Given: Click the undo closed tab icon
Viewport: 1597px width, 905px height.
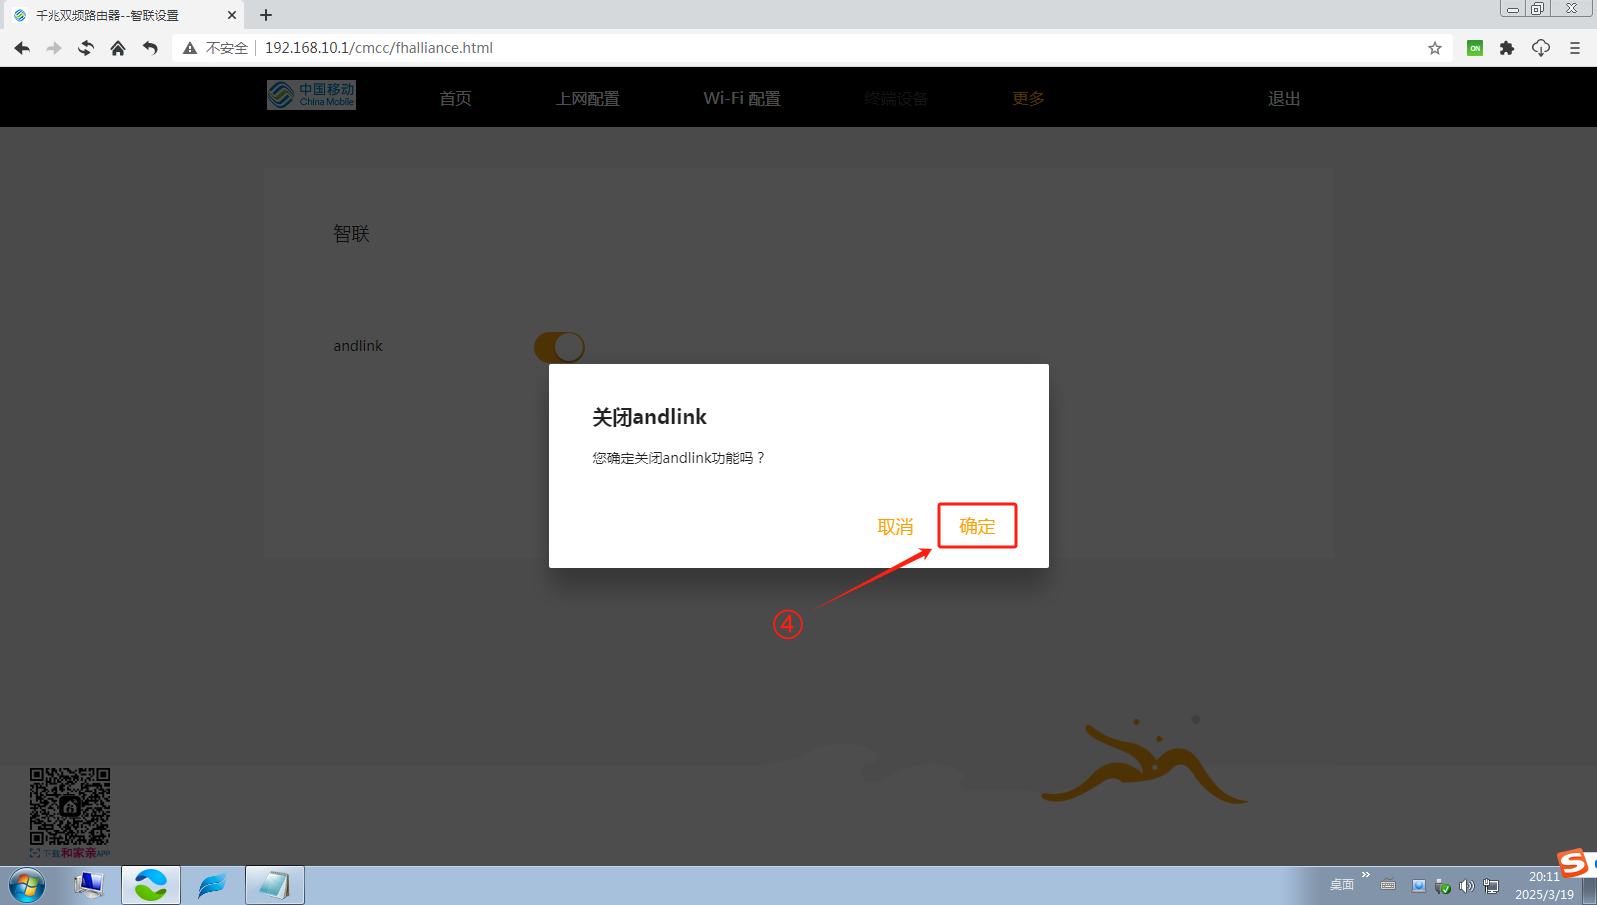Looking at the screenshot, I should click(x=150, y=48).
